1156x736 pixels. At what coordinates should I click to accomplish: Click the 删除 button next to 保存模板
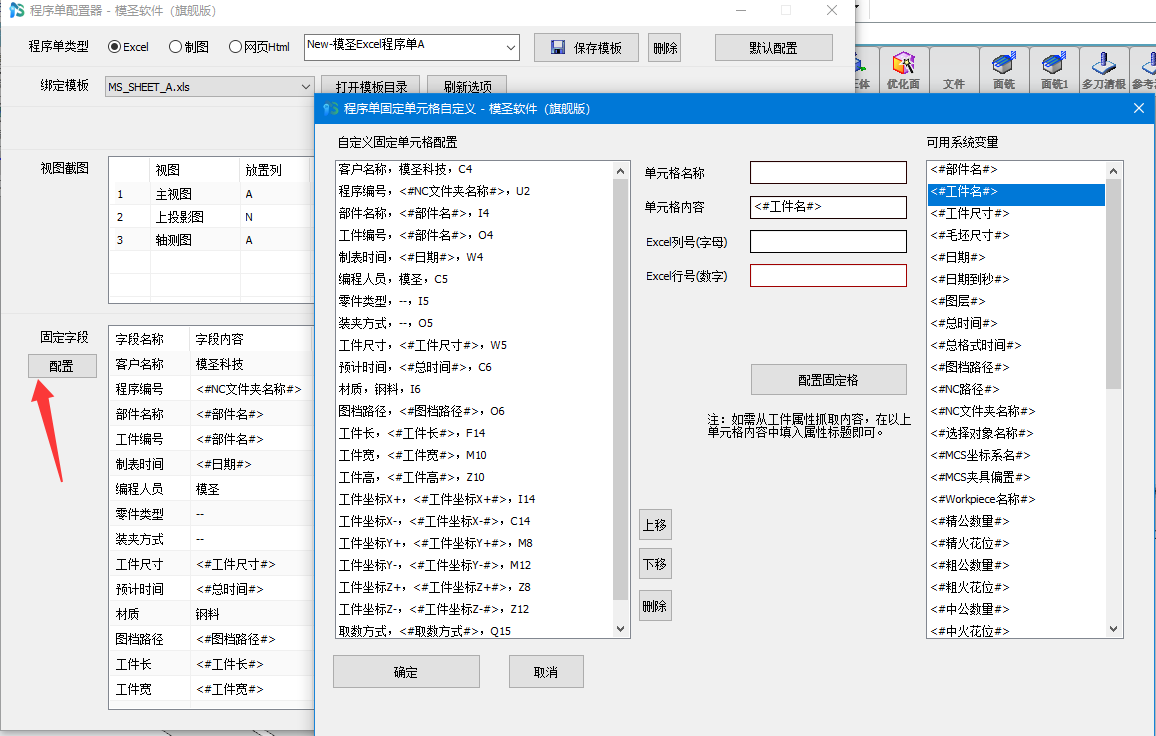(x=665, y=48)
